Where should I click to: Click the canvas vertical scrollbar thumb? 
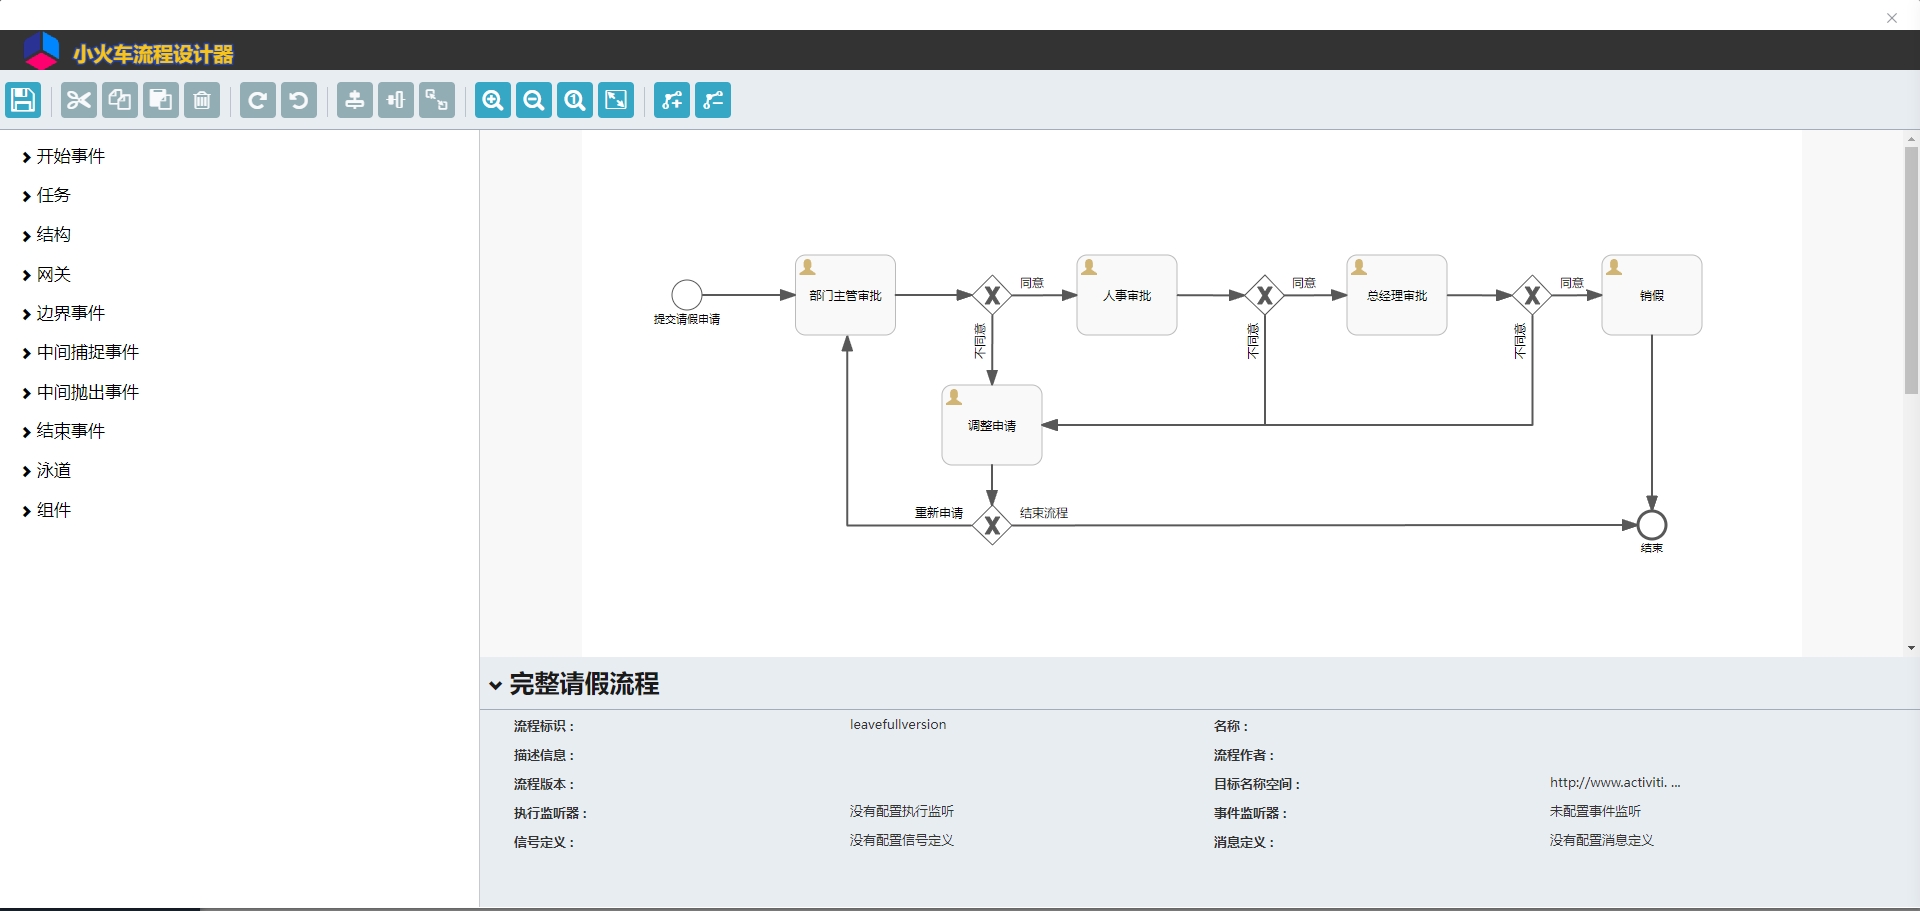1911,270
